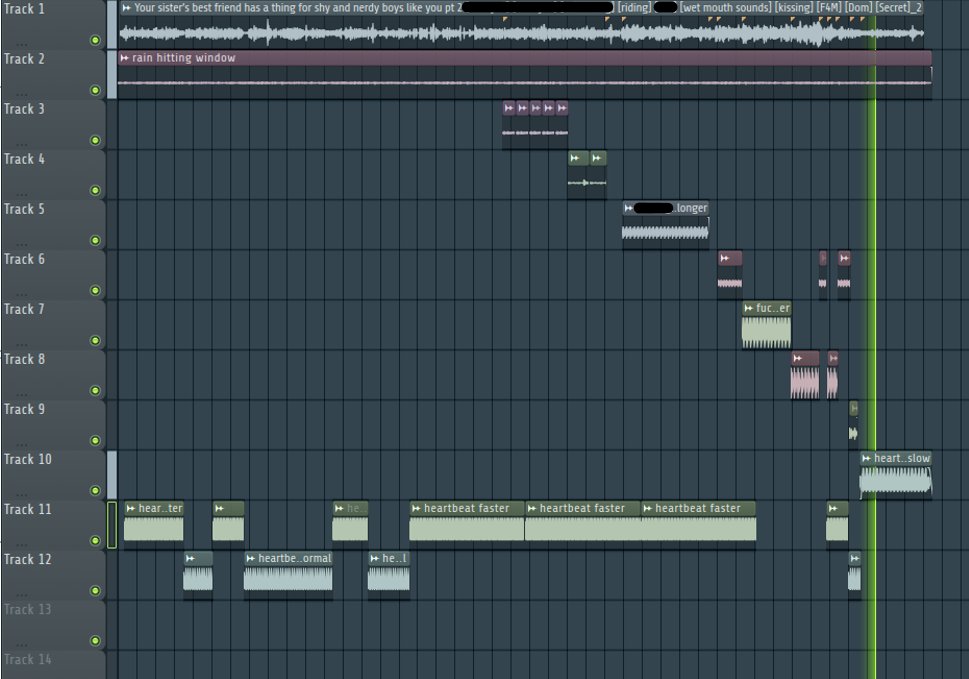This screenshot has width=969, height=679.
Task: Open menu arrow of last heartbeat faster clip
Action: [647, 508]
